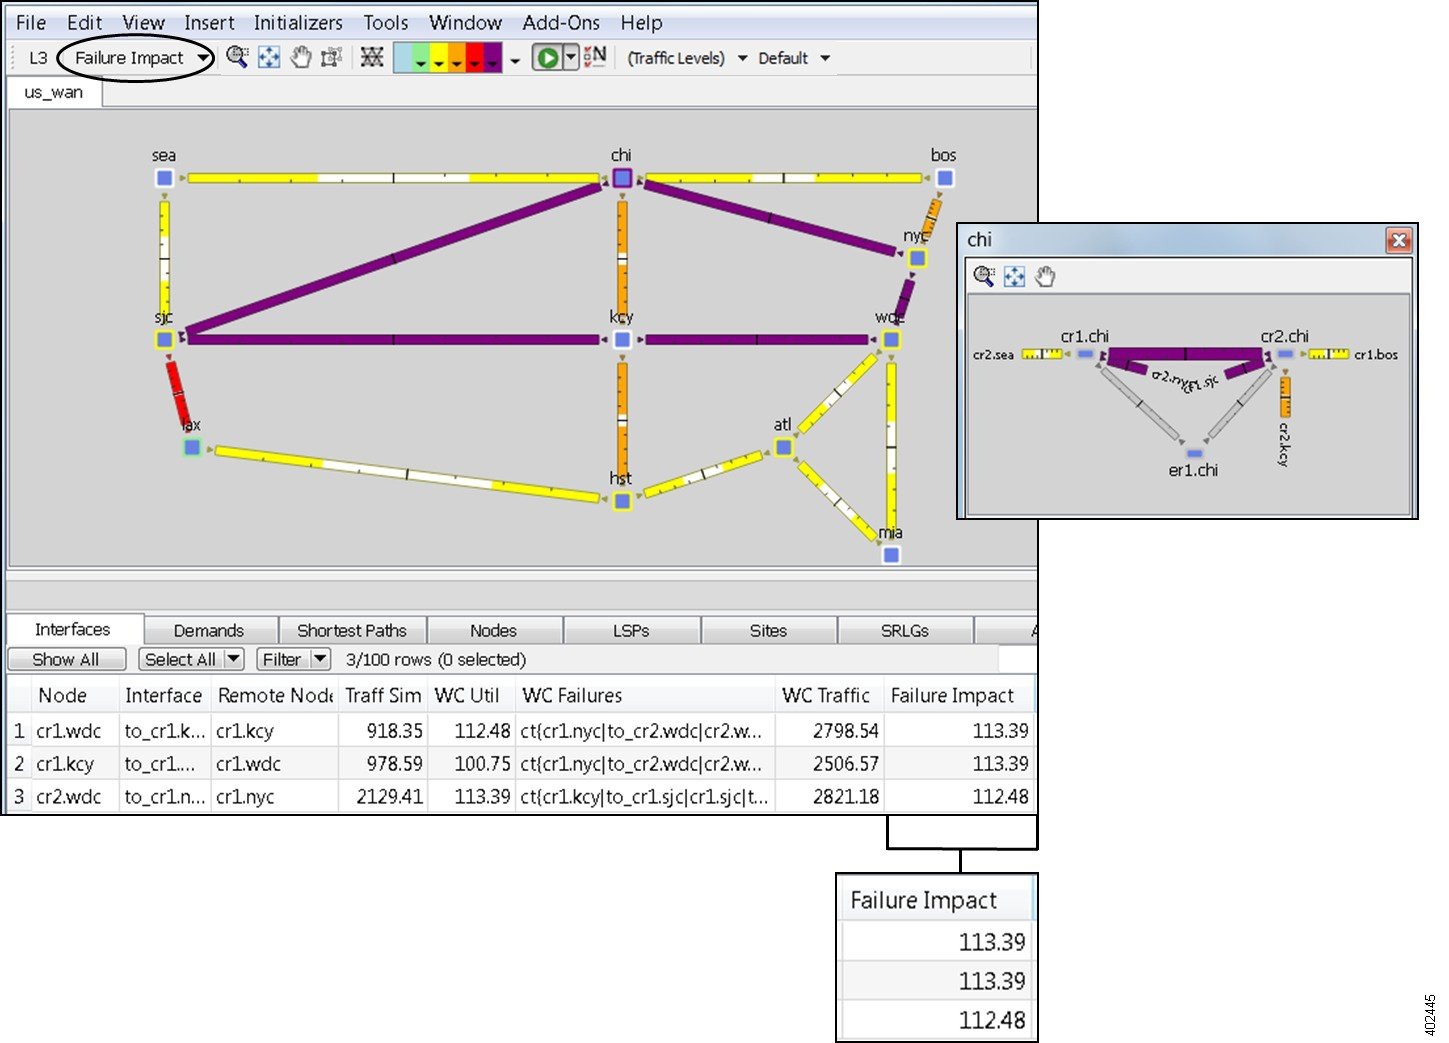Open the Select All dropdown arrow
The image size is (1449, 1043).
point(233,659)
